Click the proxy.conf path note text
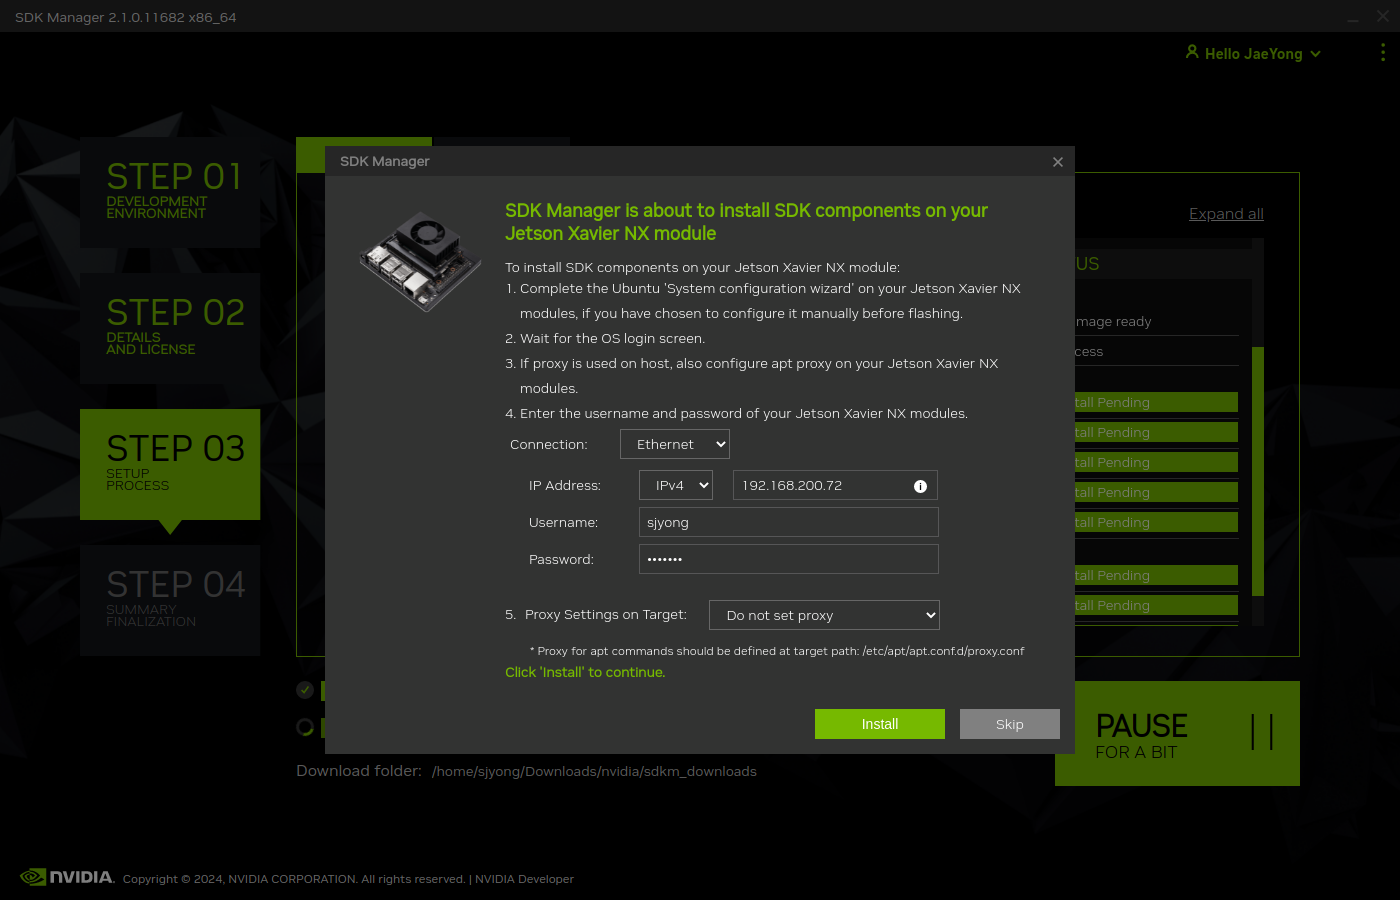The image size is (1400, 900). [x=777, y=651]
